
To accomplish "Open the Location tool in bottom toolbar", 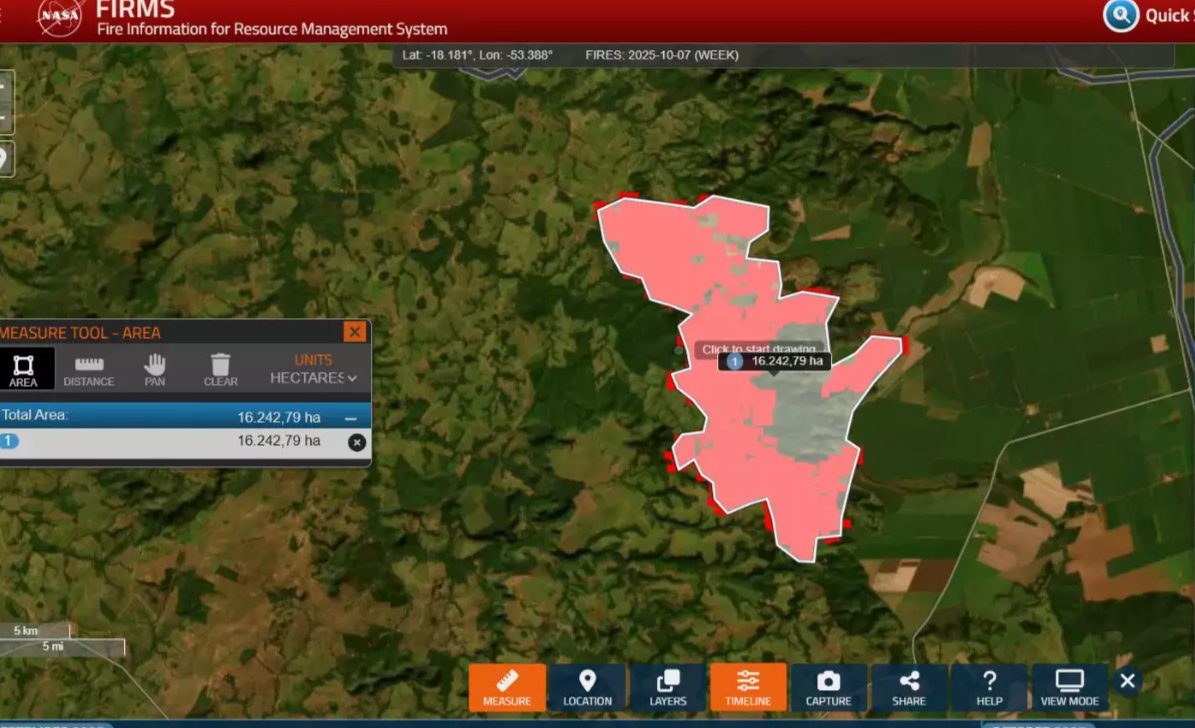I will [587, 688].
